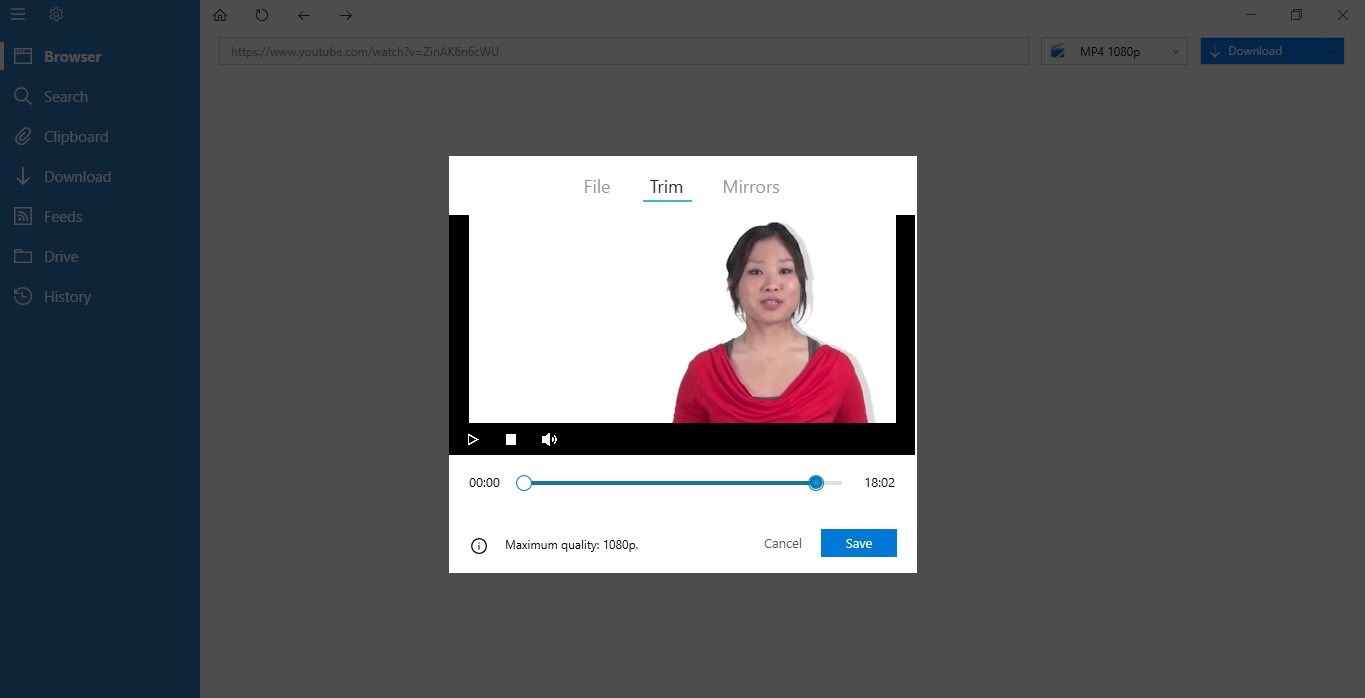
Task: Switch to the Mirrors tab
Action: coord(751,187)
